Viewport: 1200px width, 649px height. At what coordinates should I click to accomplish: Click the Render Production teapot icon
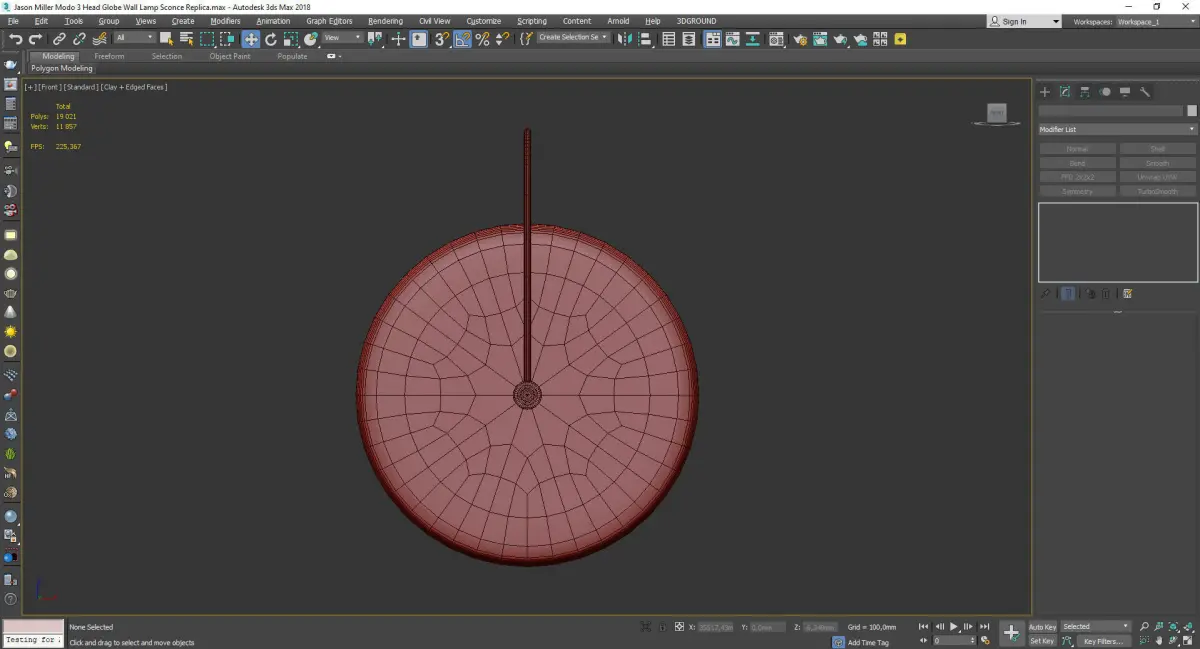point(840,39)
